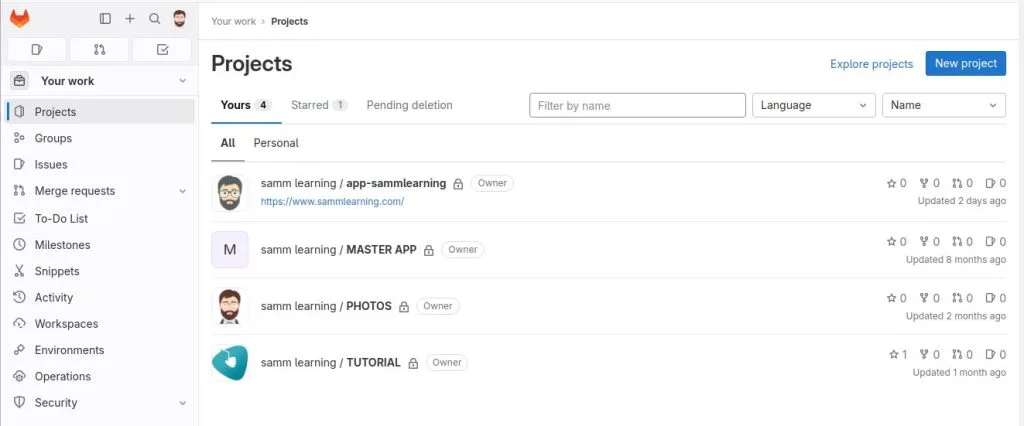Click the app-sammlearning project avatar
This screenshot has height=426, width=1024.
click(230, 193)
